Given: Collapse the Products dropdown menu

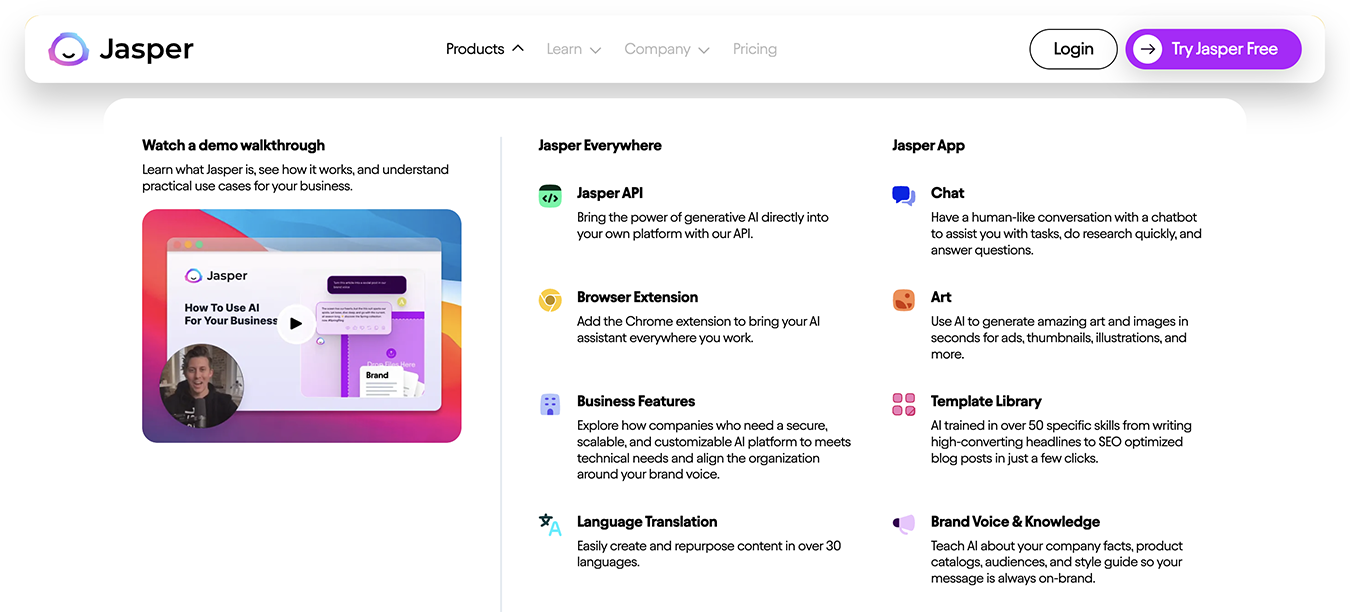Looking at the screenshot, I should tap(485, 49).
